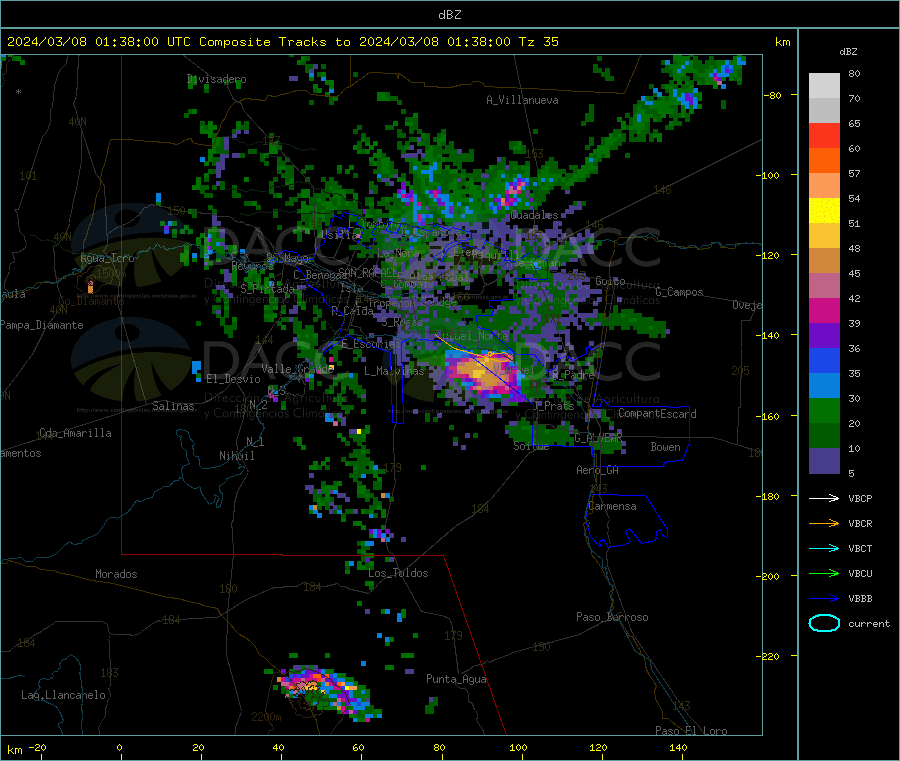Click the 'A_Villanueva' map label
This screenshot has width=900, height=761.
[522, 100]
